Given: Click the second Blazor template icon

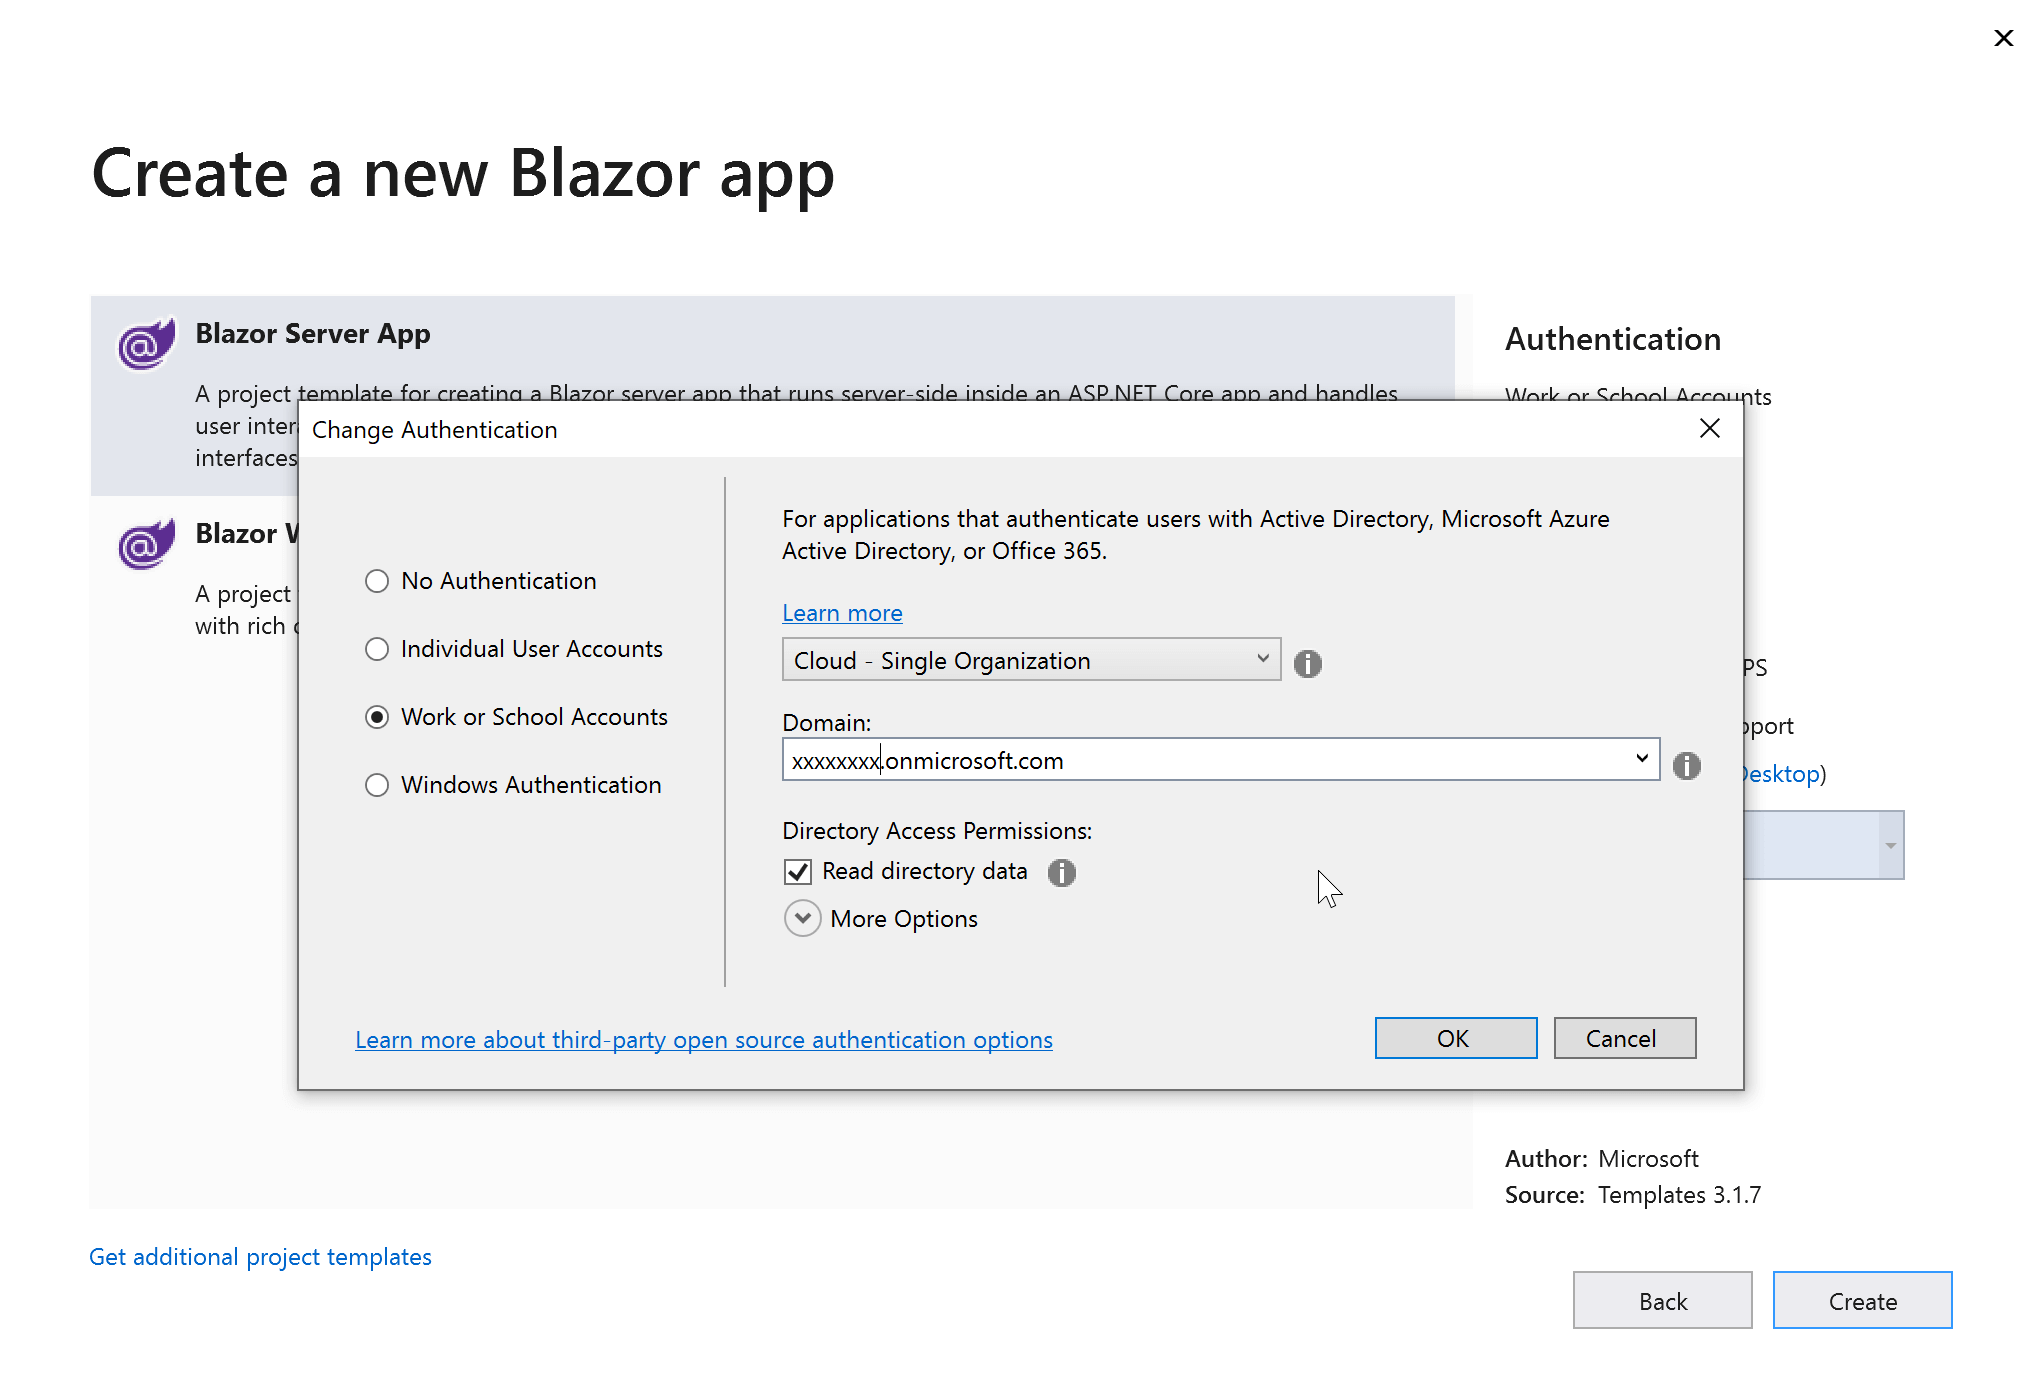Looking at the screenshot, I should 146,543.
